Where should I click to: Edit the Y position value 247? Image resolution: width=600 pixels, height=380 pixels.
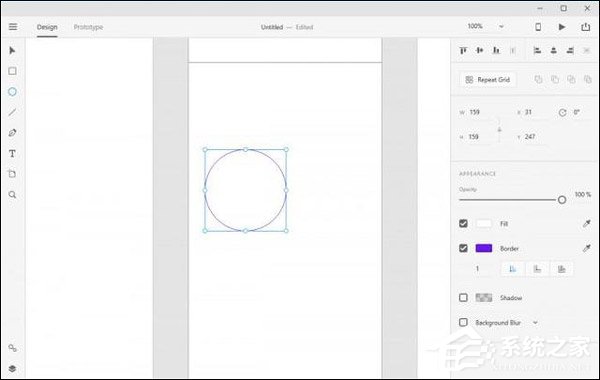[x=530, y=137]
